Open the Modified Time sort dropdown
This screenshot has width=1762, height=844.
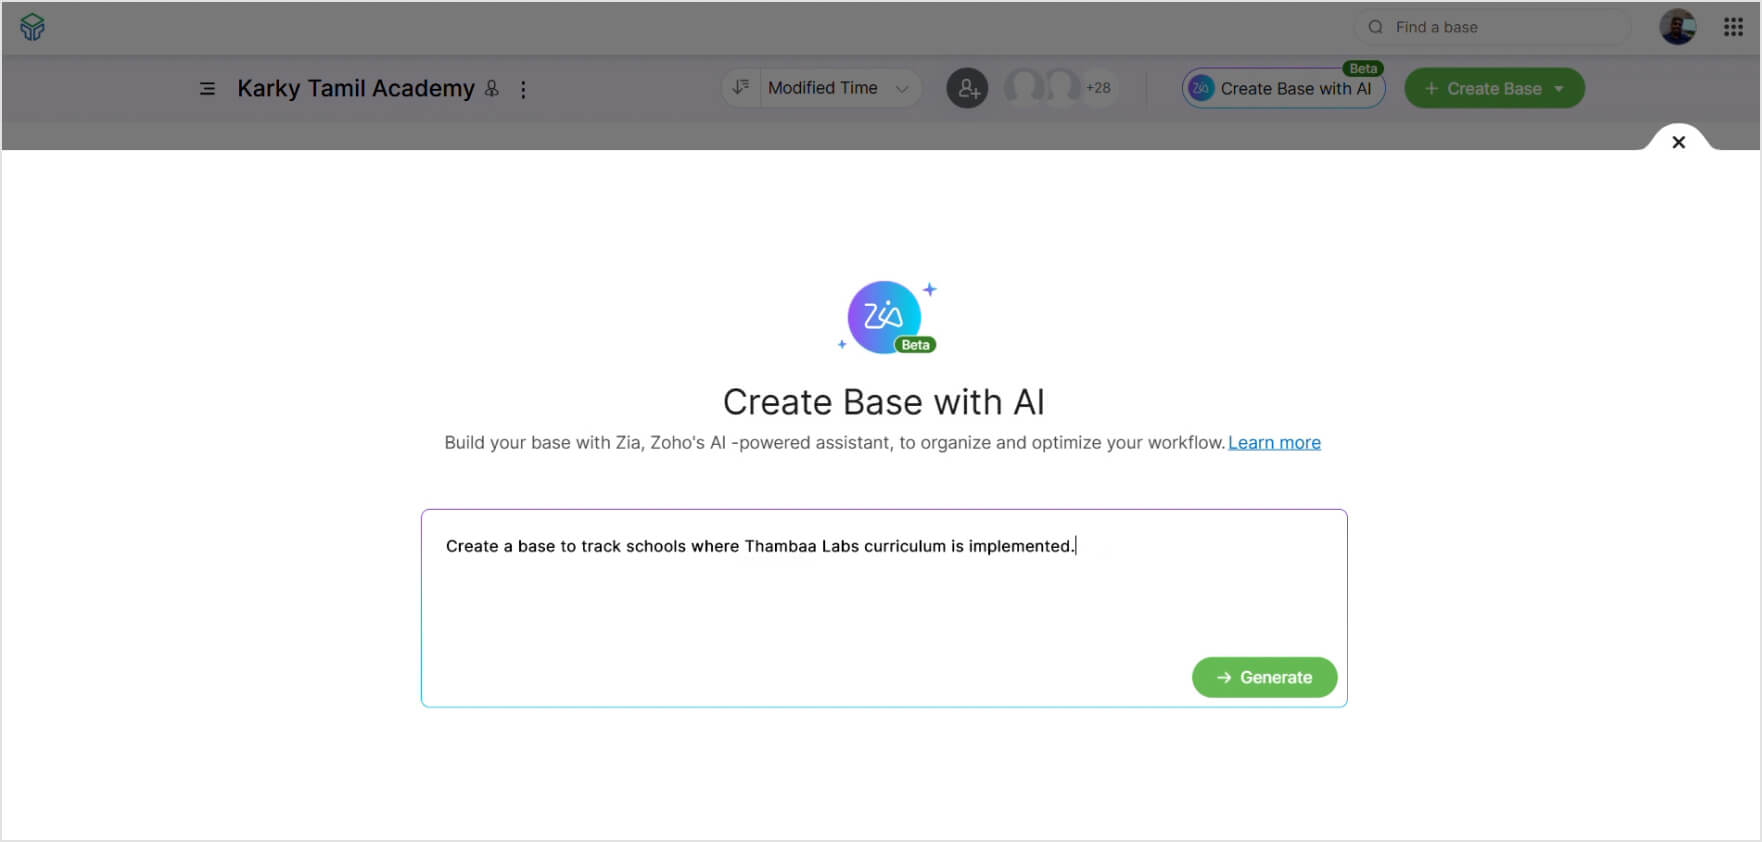point(840,88)
